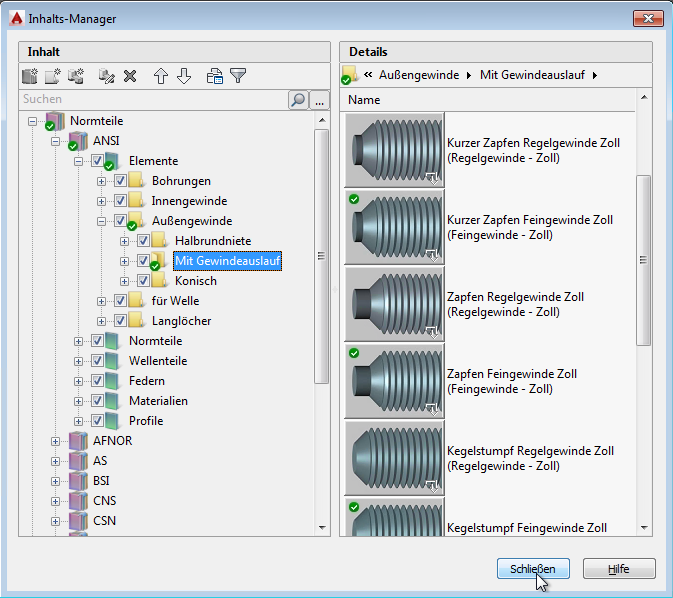Click the ANSI library book icon

pos(78,141)
